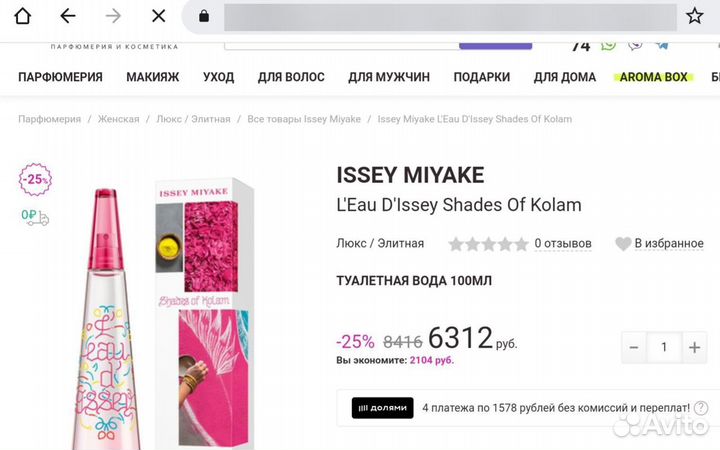Open the AROMA BOX menu item
Screen dimensions: 720x450
(x=653, y=77)
